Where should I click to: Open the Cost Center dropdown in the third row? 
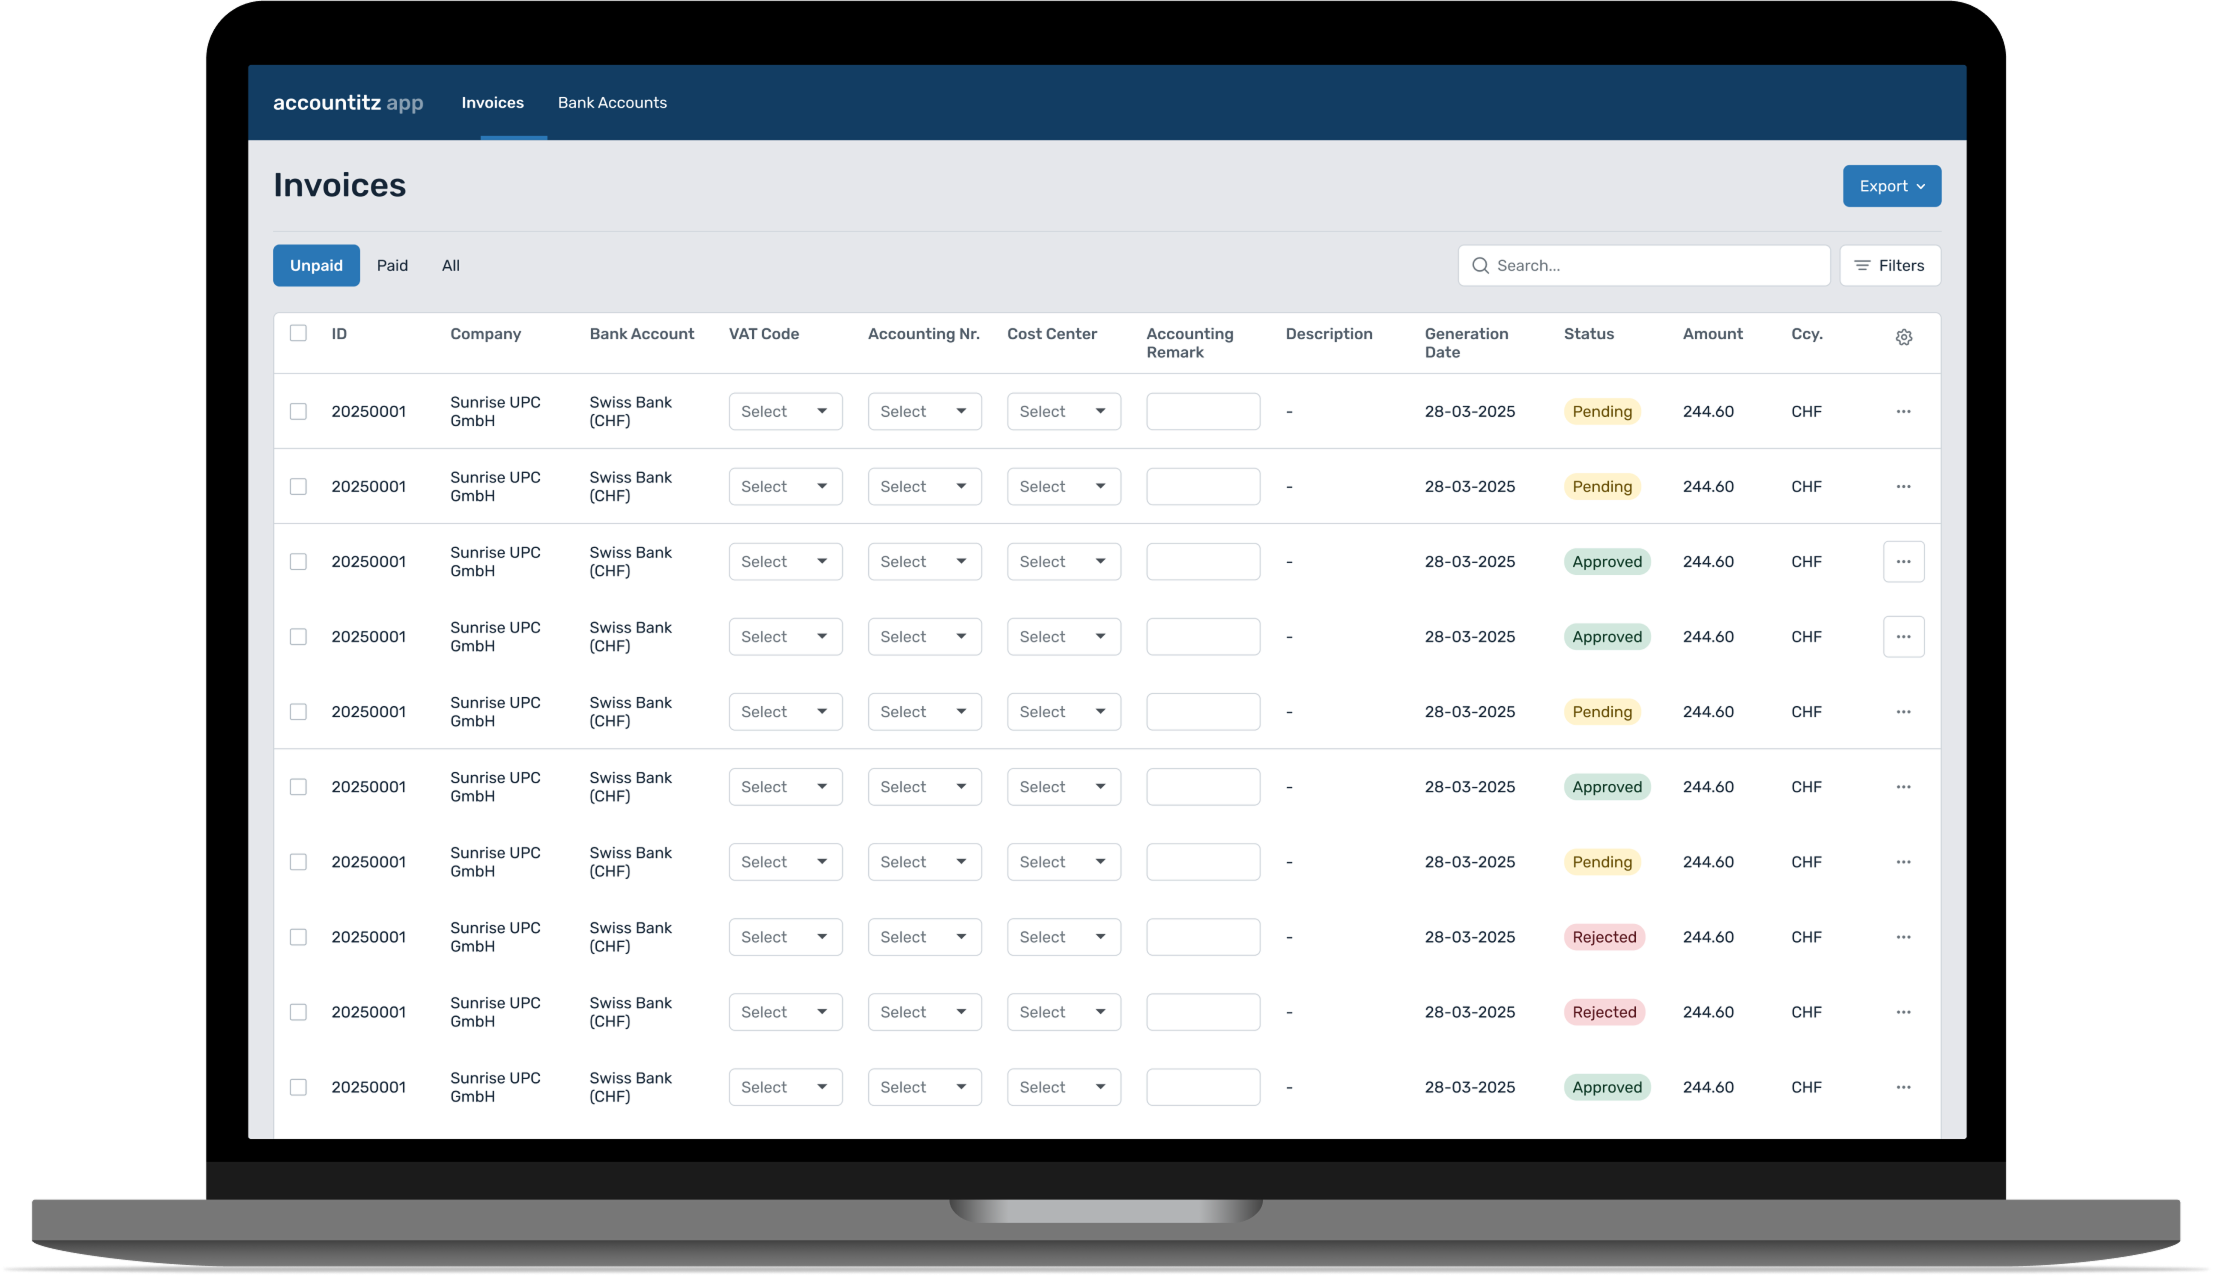[1063, 562]
